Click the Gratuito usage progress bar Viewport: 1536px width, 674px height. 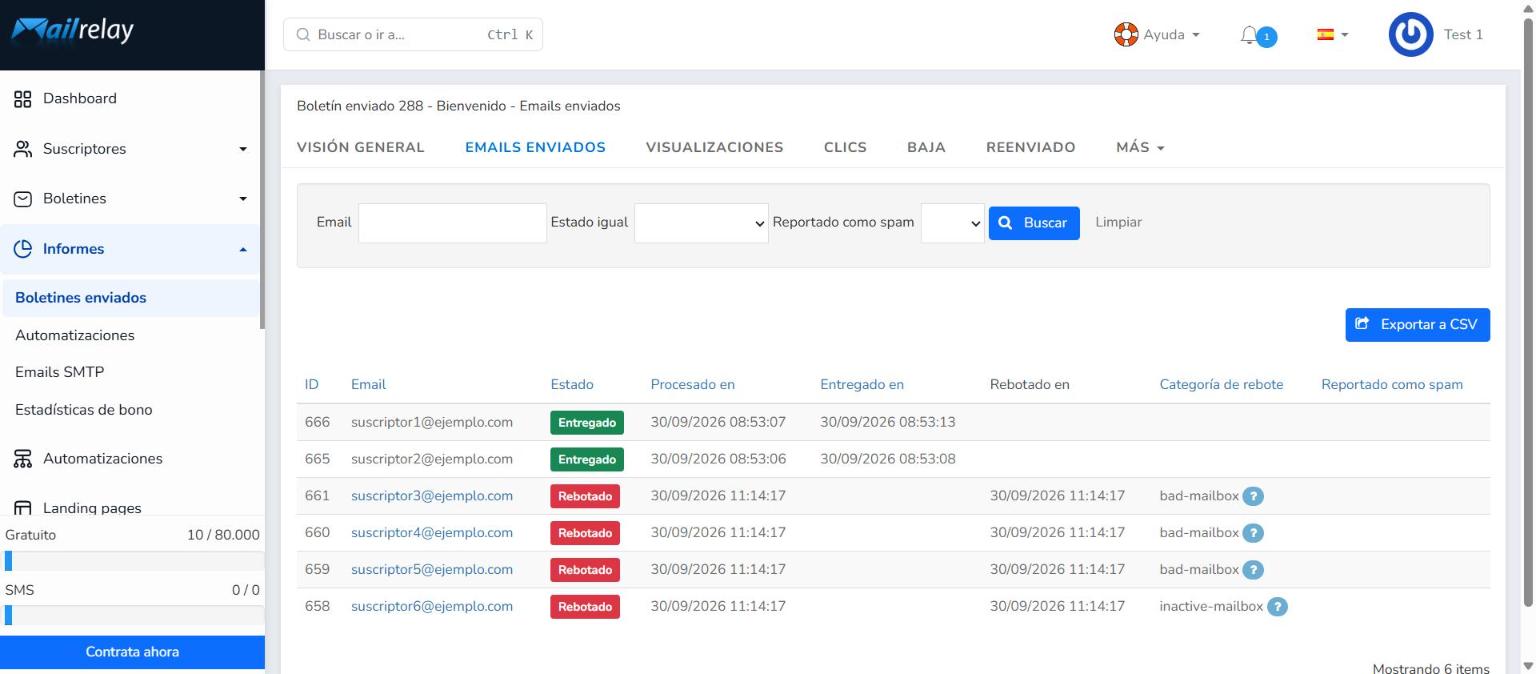coord(132,561)
